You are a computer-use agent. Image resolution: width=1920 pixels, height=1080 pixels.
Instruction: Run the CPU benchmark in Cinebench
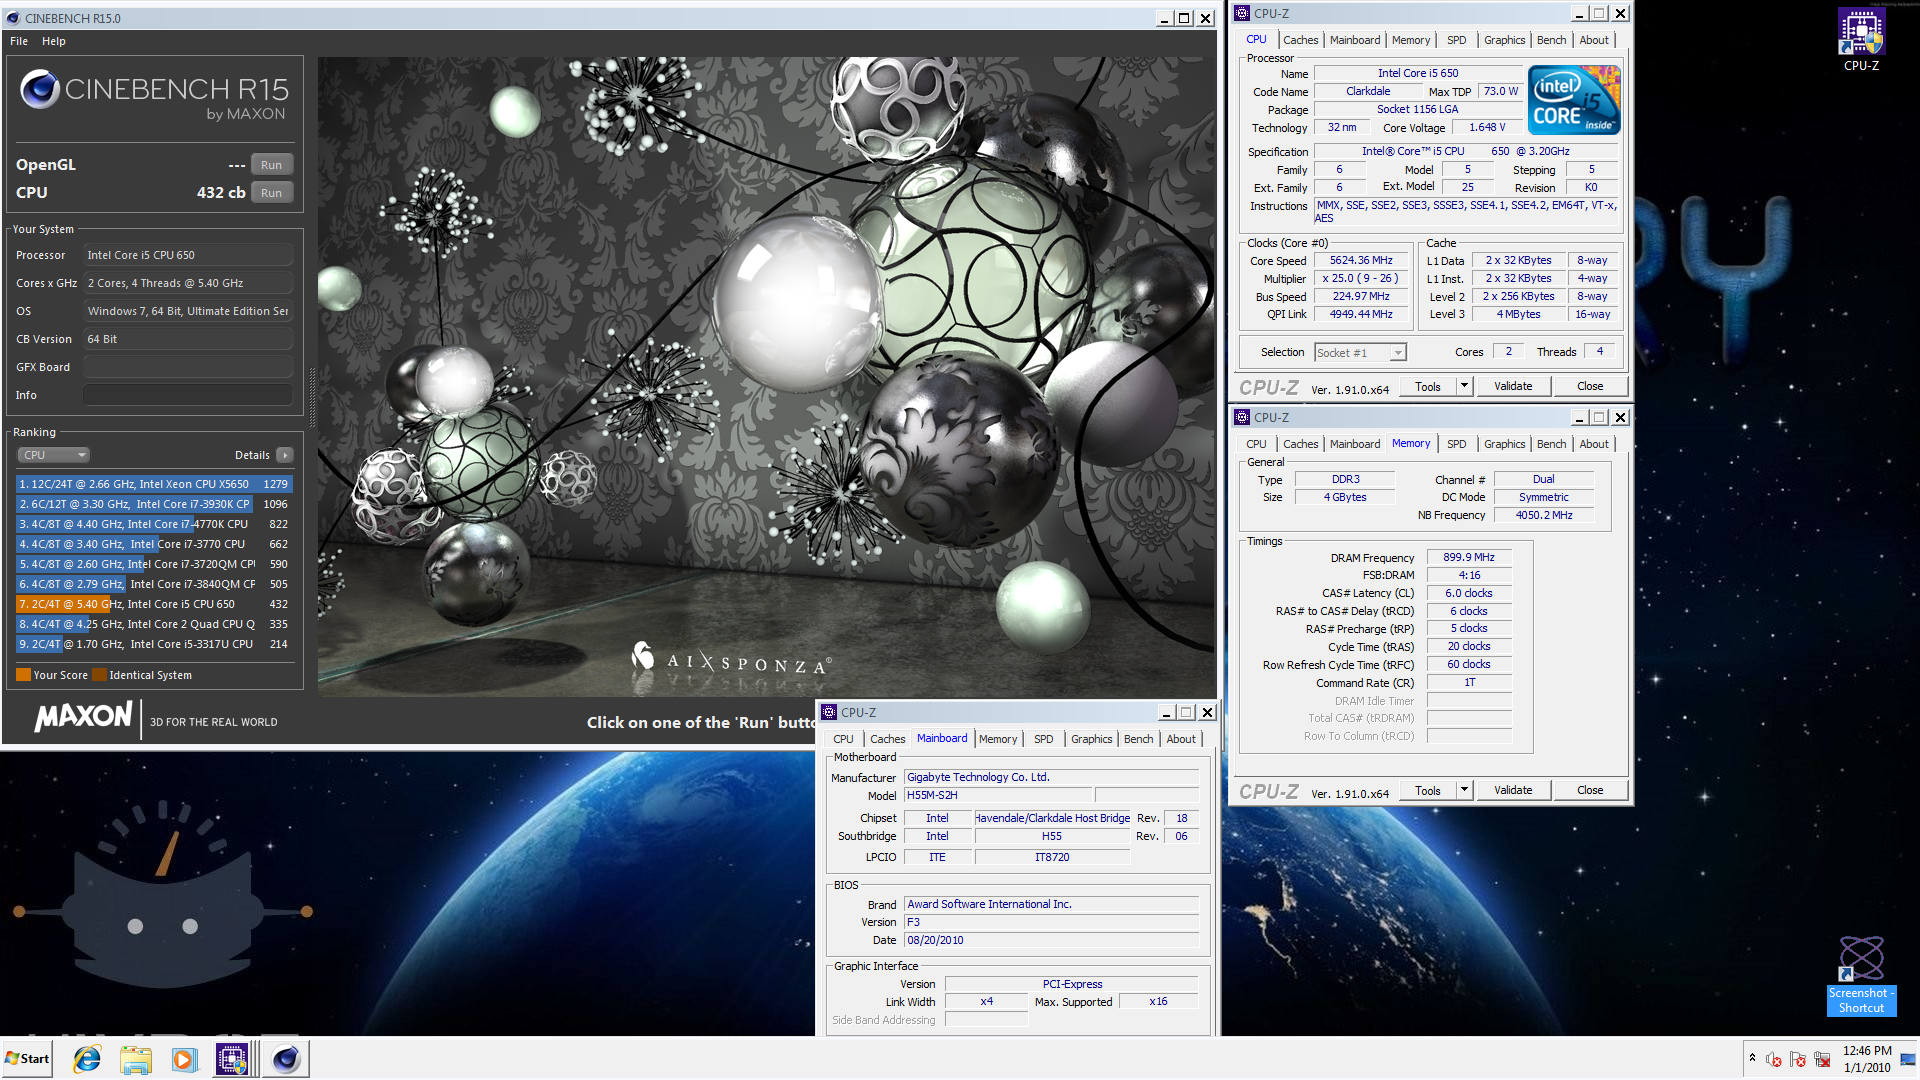point(271,193)
